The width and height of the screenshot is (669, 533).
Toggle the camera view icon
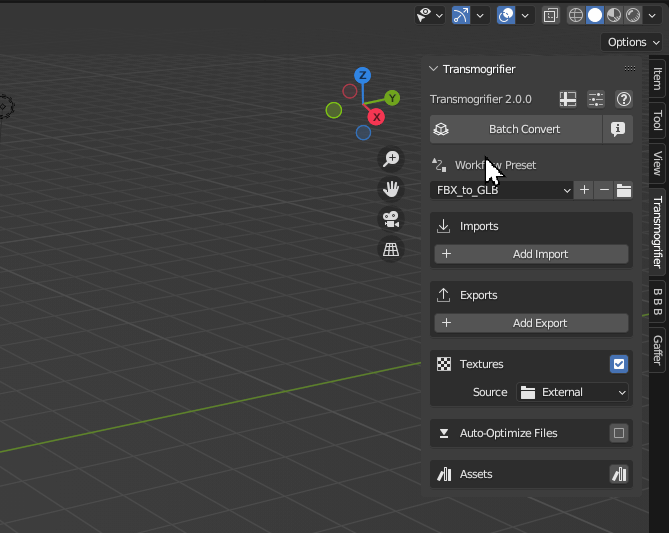[x=391, y=219]
